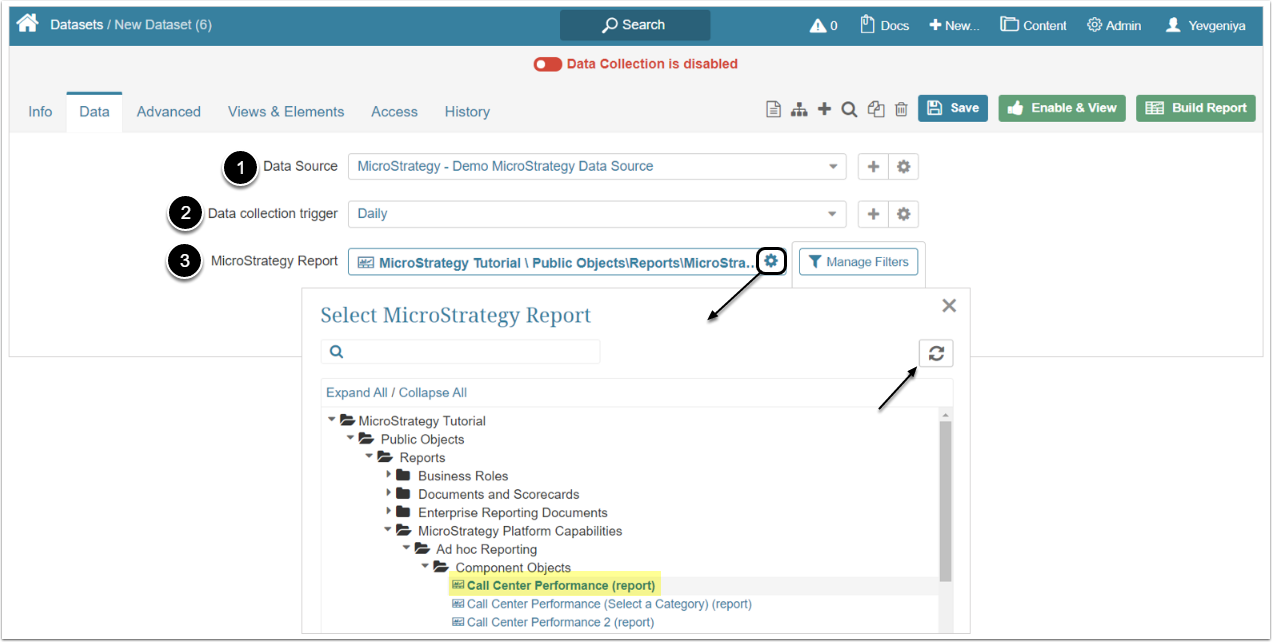Open the Datasets breadcrumb link

click(x=76, y=25)
